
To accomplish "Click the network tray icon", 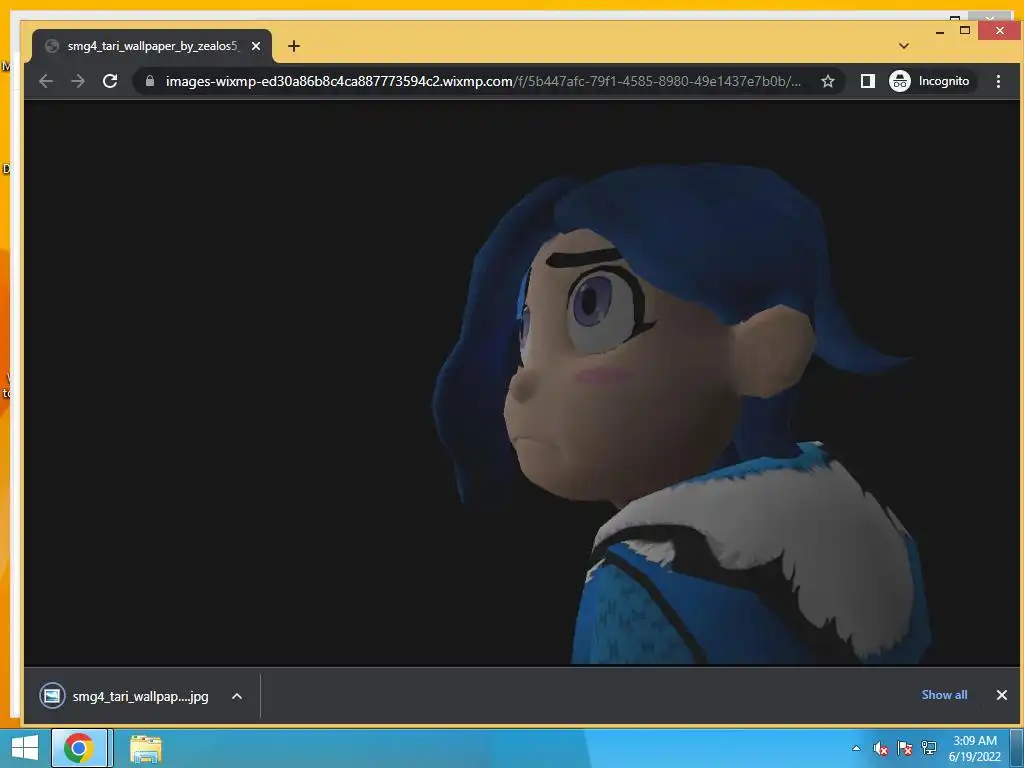I will click(x=929, y=748).
